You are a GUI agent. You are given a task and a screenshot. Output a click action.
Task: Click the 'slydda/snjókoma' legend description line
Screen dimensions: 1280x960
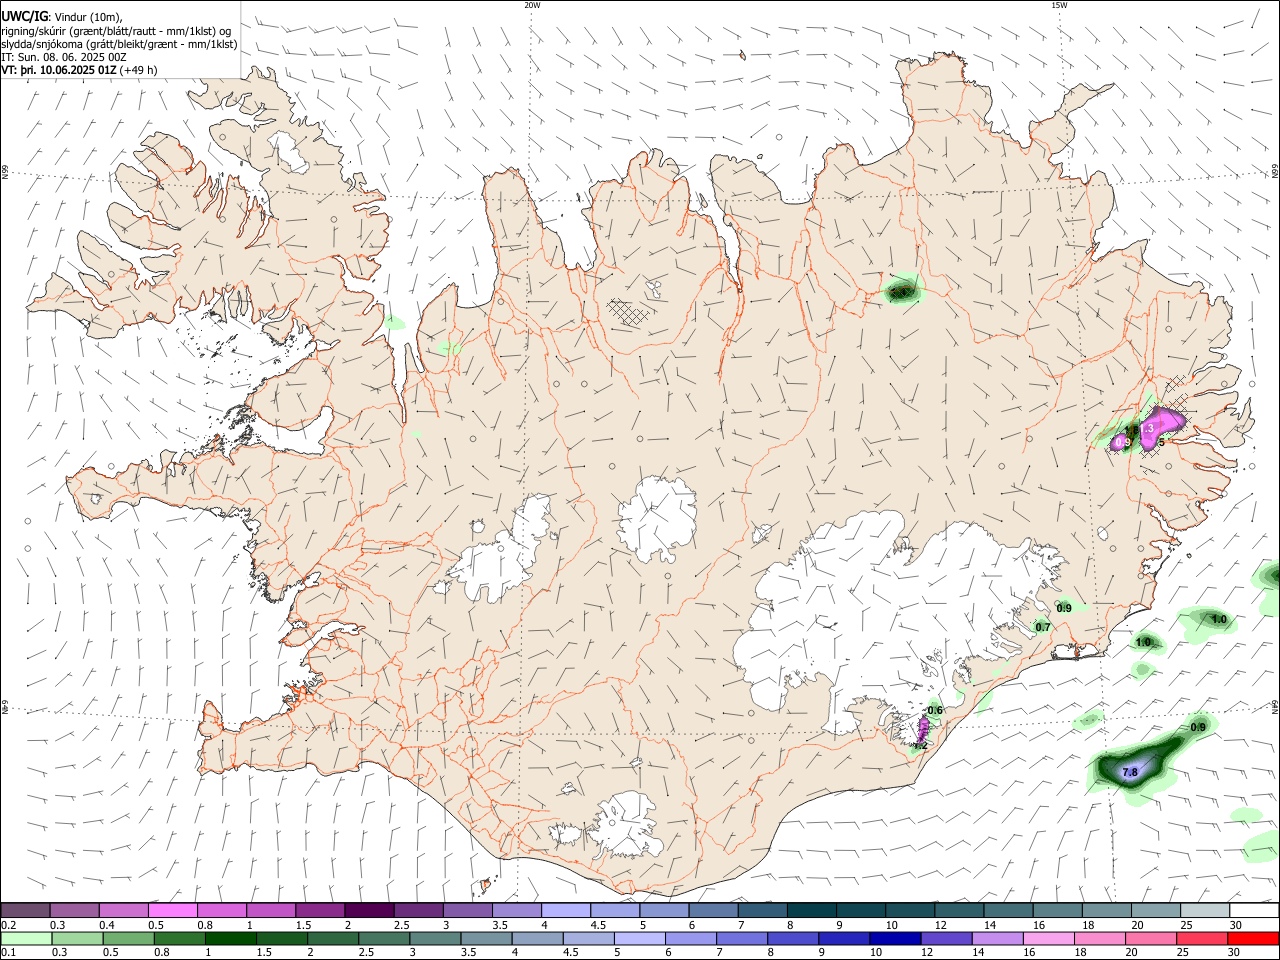(119, 44)
